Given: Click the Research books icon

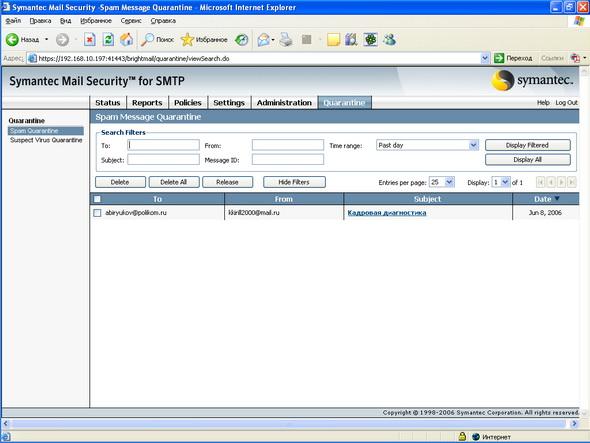Looking at the screenshot, I should (351, 40).
